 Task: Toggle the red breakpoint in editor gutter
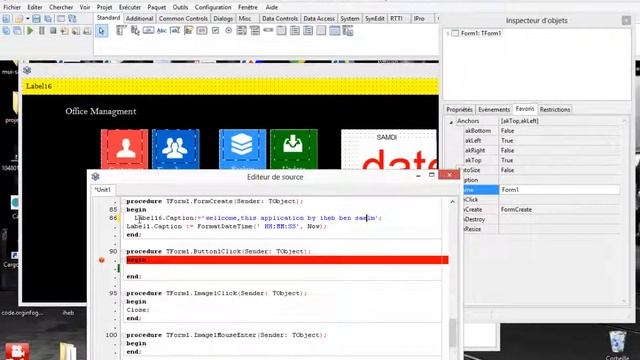pyautogui.click(x=102, y=260)
